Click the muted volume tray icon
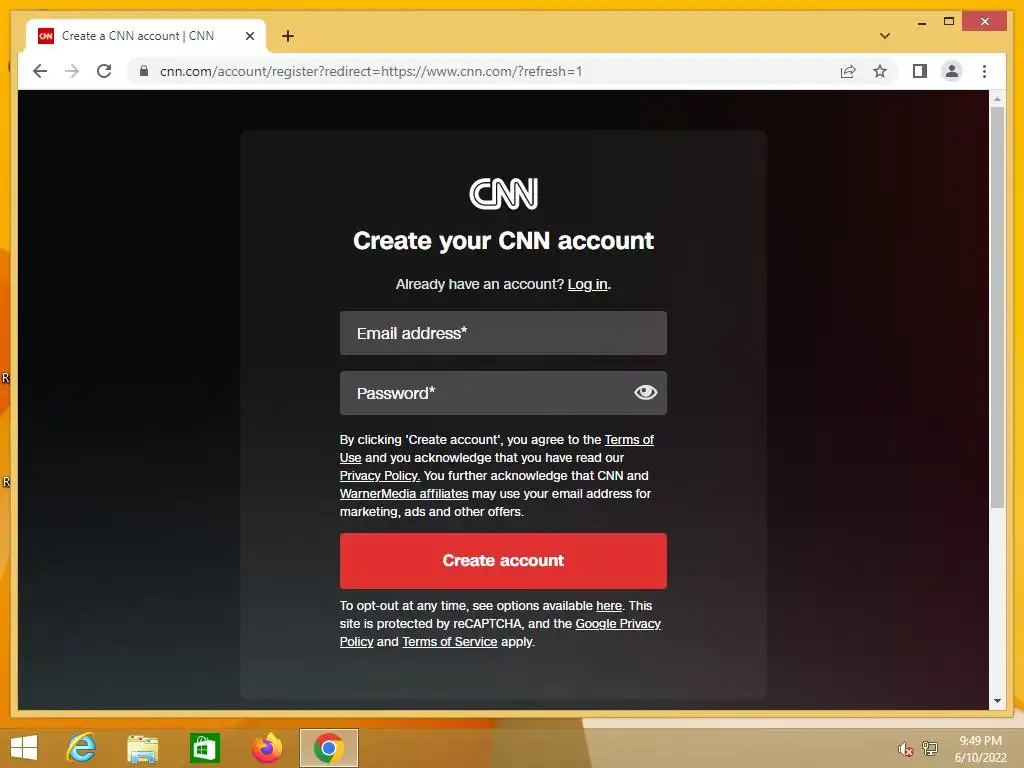Screen dimensions: 1024x768 click(904, 749)
